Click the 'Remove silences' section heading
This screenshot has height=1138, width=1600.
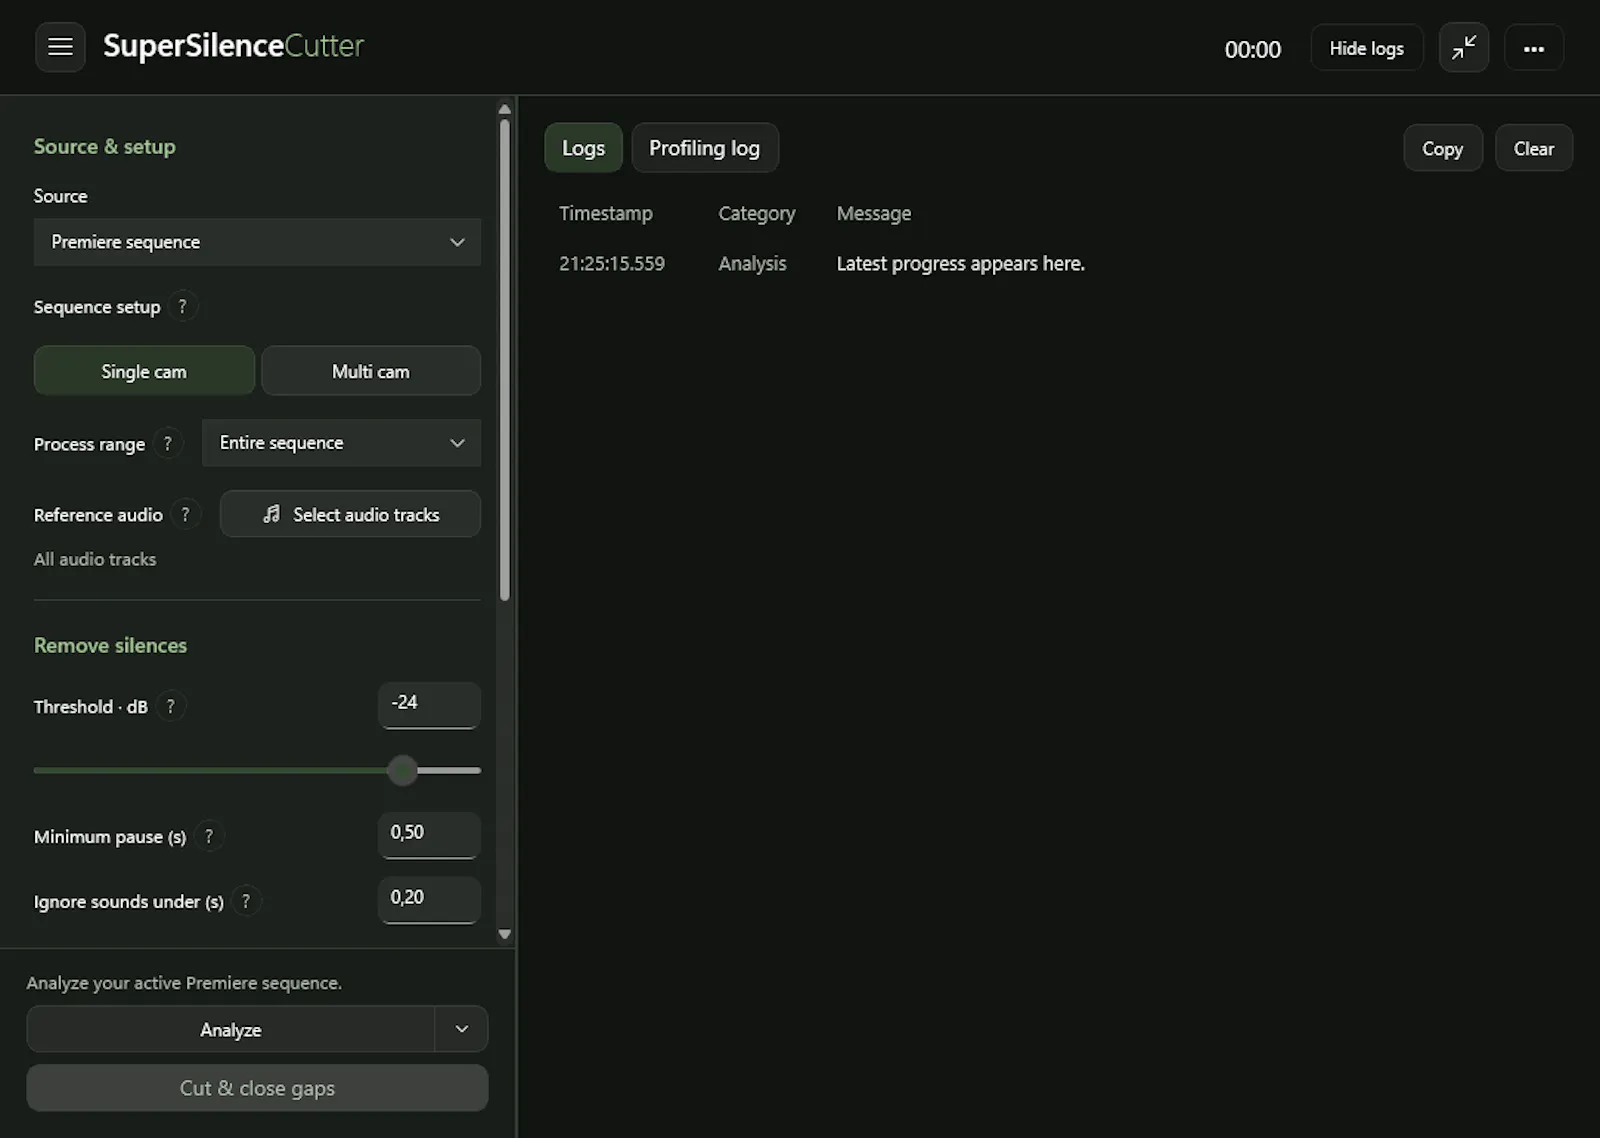tap(111, 645)
